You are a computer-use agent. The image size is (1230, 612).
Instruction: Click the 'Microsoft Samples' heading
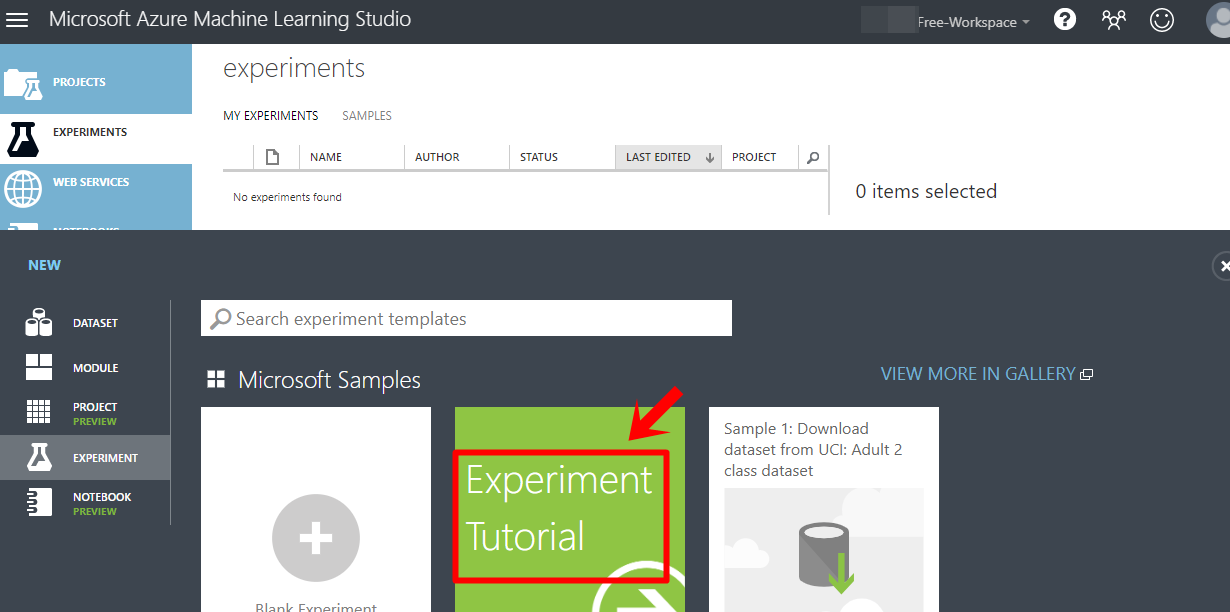329,380
